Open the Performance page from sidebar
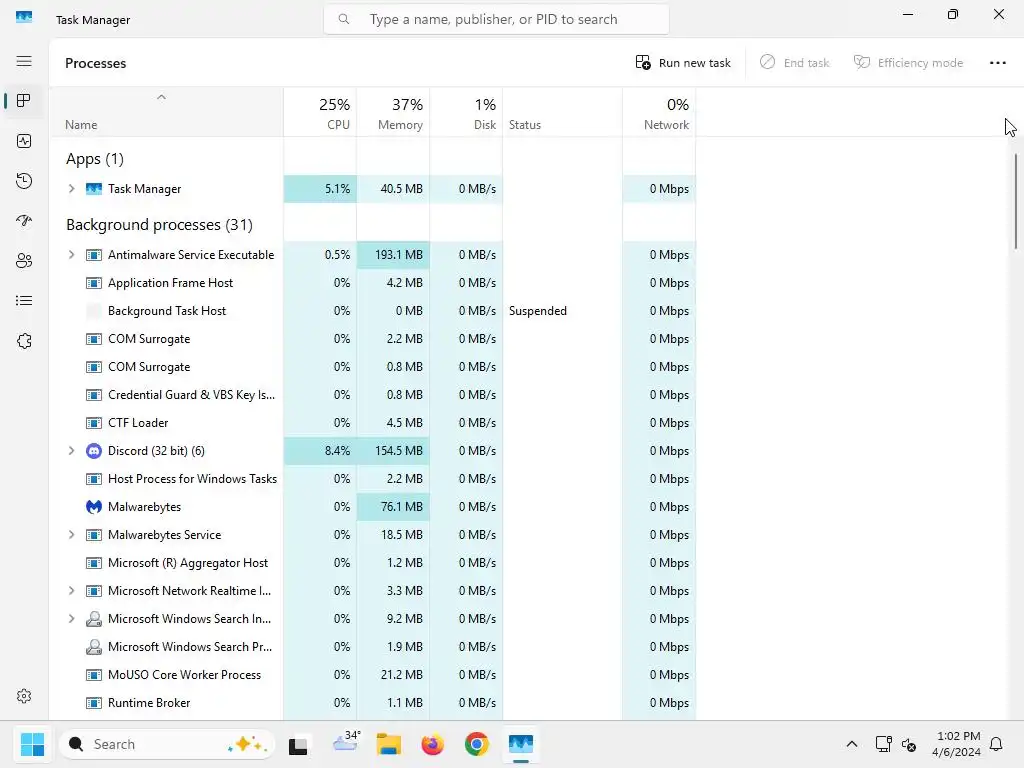 24,141
